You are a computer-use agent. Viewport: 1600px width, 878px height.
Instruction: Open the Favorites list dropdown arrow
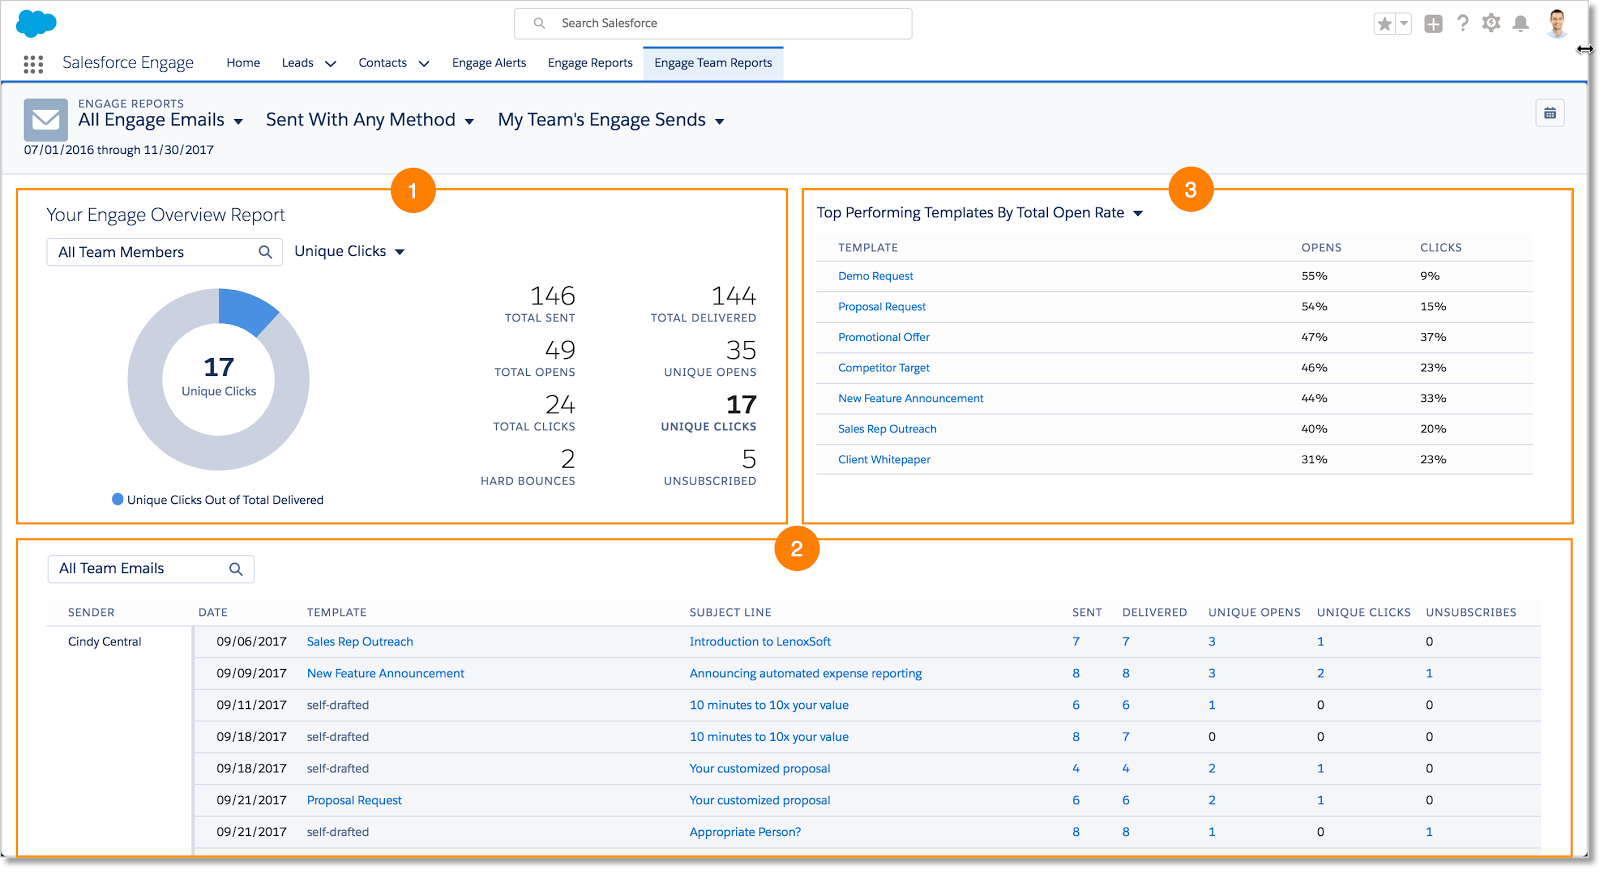1404,24
